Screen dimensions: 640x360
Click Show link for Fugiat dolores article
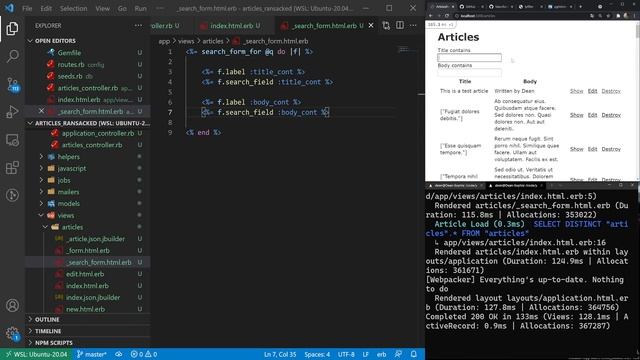tap(576, 115)
